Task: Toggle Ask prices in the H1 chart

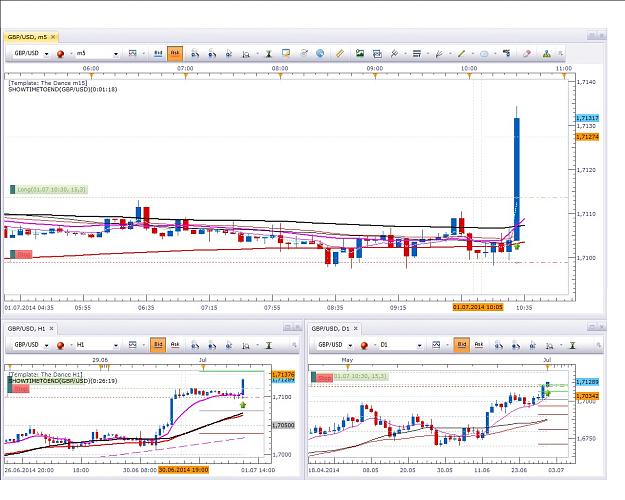Action: 175,345
